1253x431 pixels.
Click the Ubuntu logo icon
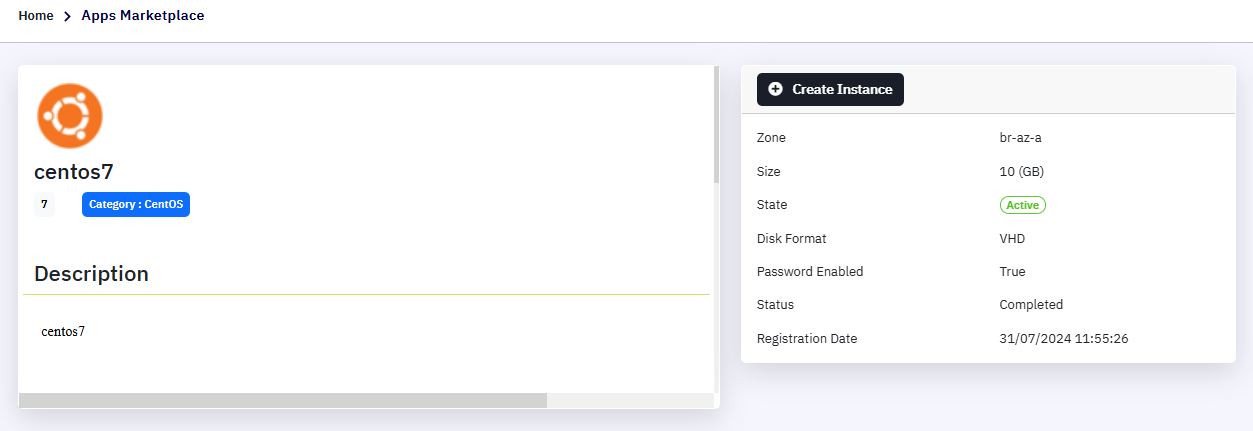click(70, 116)
